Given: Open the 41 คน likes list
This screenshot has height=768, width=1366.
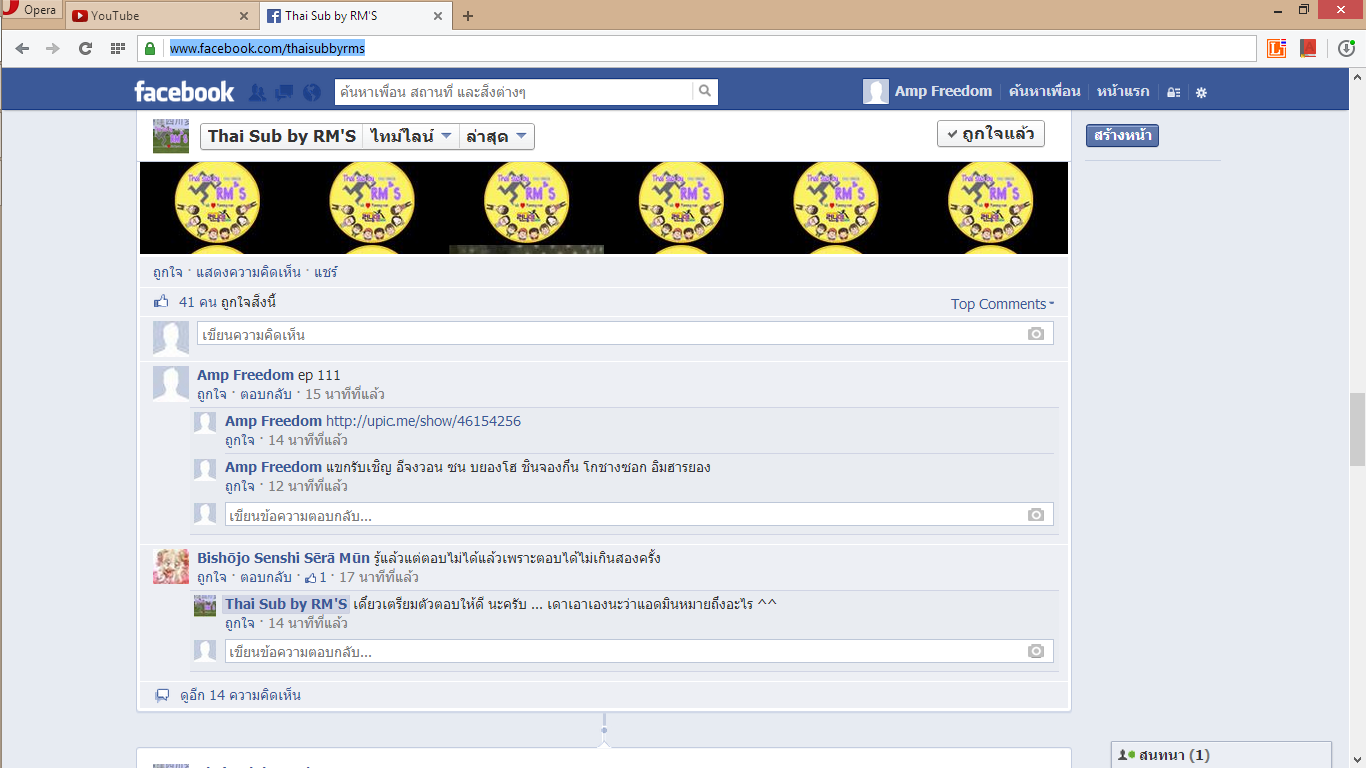Looking at the screenshot, I should [196, 302].
